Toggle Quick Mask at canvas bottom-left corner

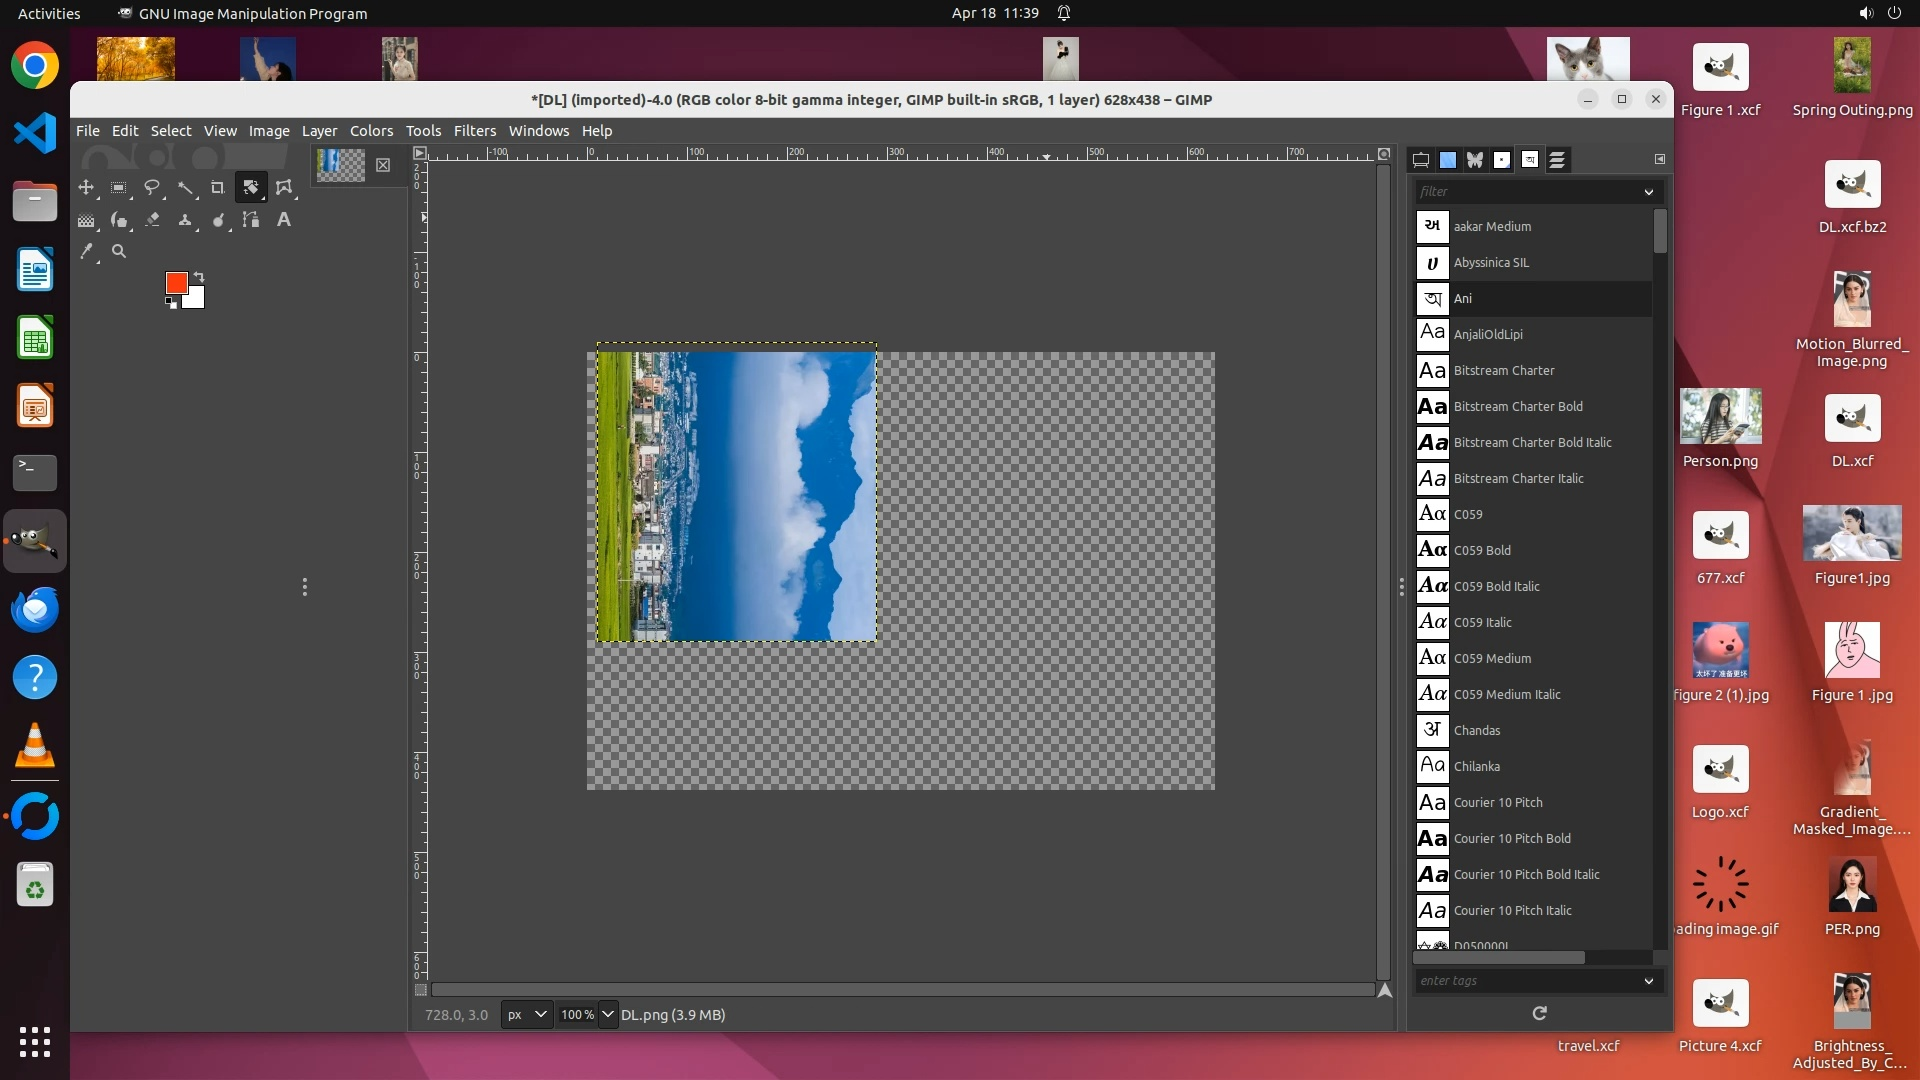pyautogui.click(x=421, y=990)
